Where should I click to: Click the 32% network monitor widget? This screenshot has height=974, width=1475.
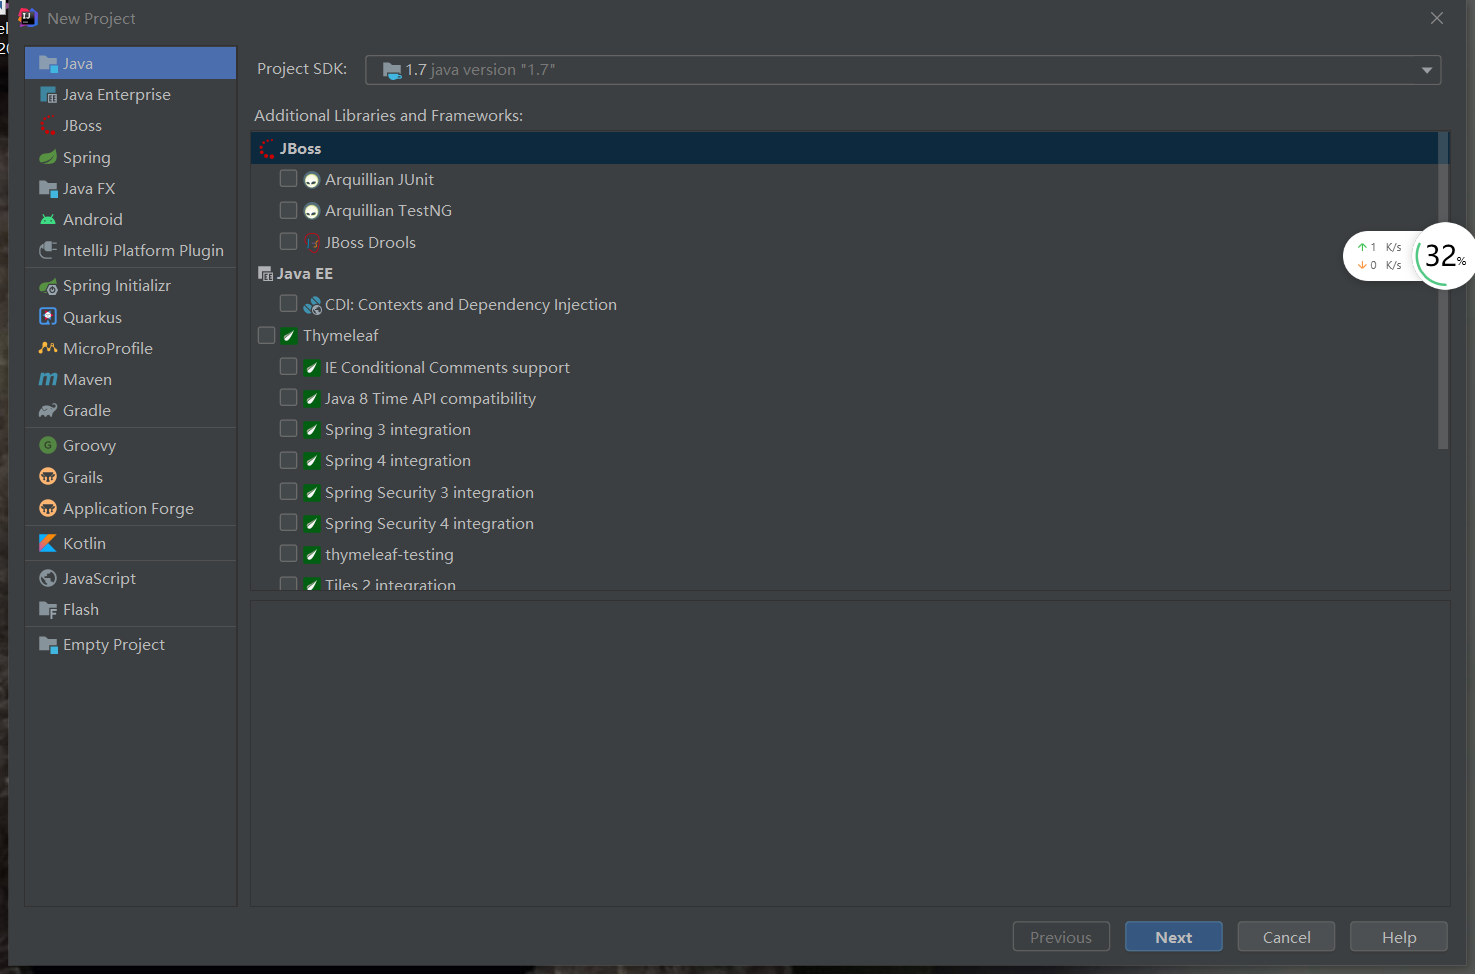pyautogui.click(x=1444, y=256)
